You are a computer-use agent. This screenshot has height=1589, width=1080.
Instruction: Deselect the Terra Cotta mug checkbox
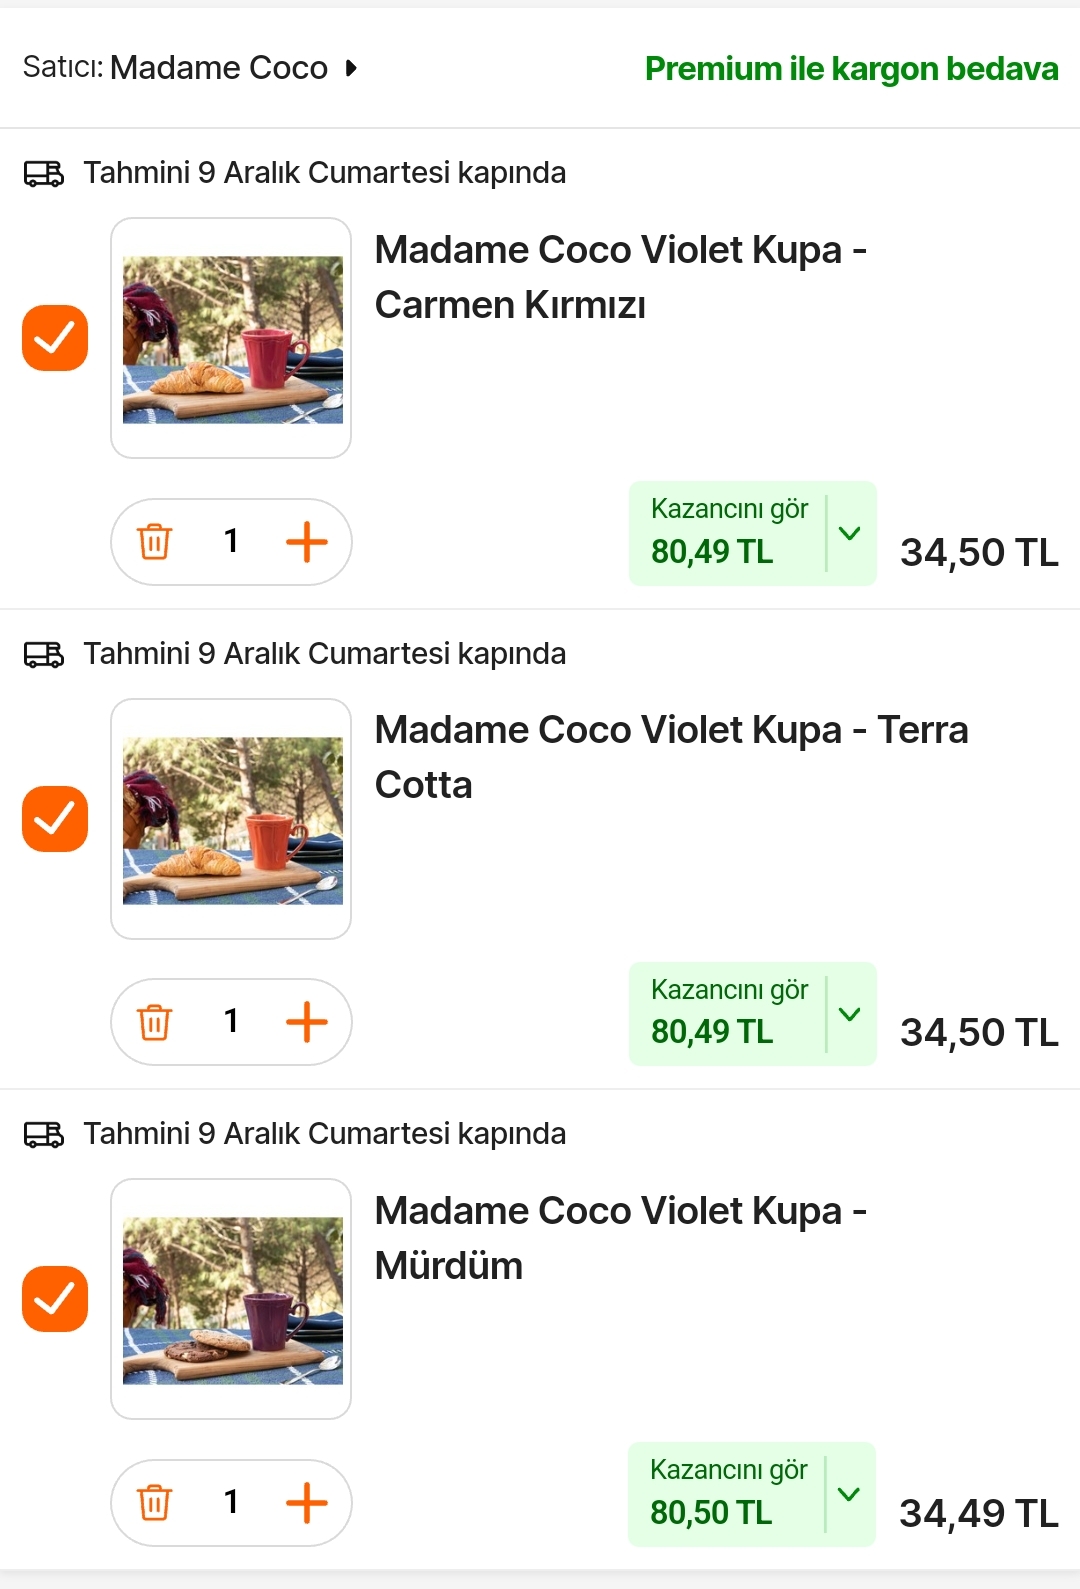pyautogui.click(x=55, y=819)
